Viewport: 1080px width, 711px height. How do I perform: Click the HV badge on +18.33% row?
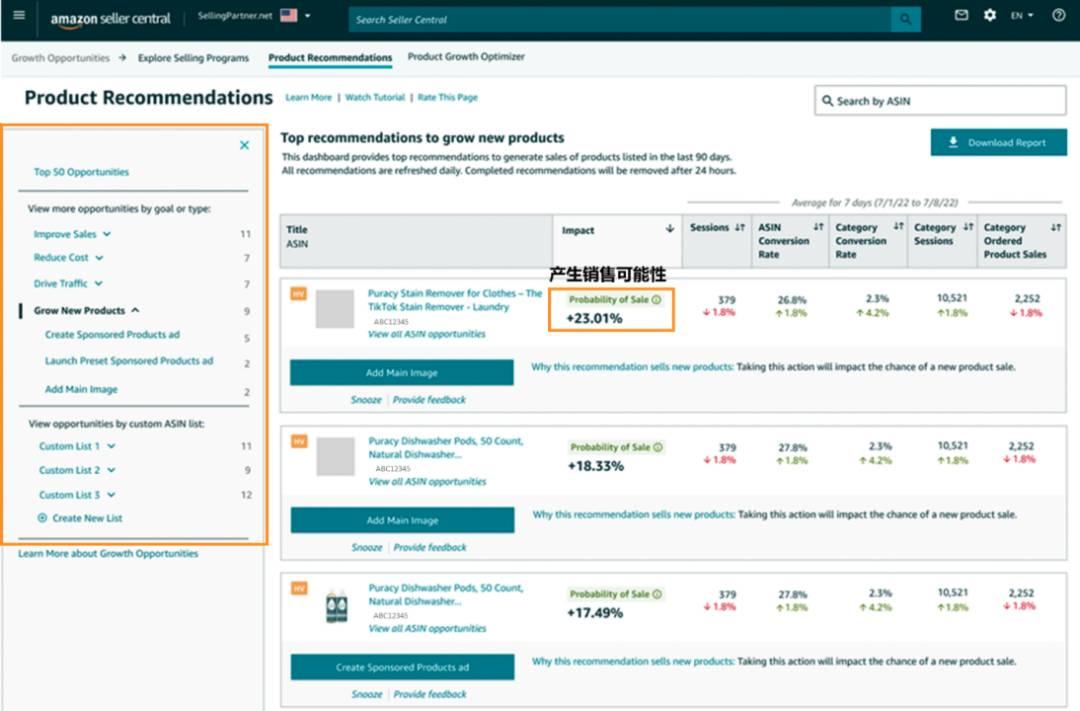point(299,441)
